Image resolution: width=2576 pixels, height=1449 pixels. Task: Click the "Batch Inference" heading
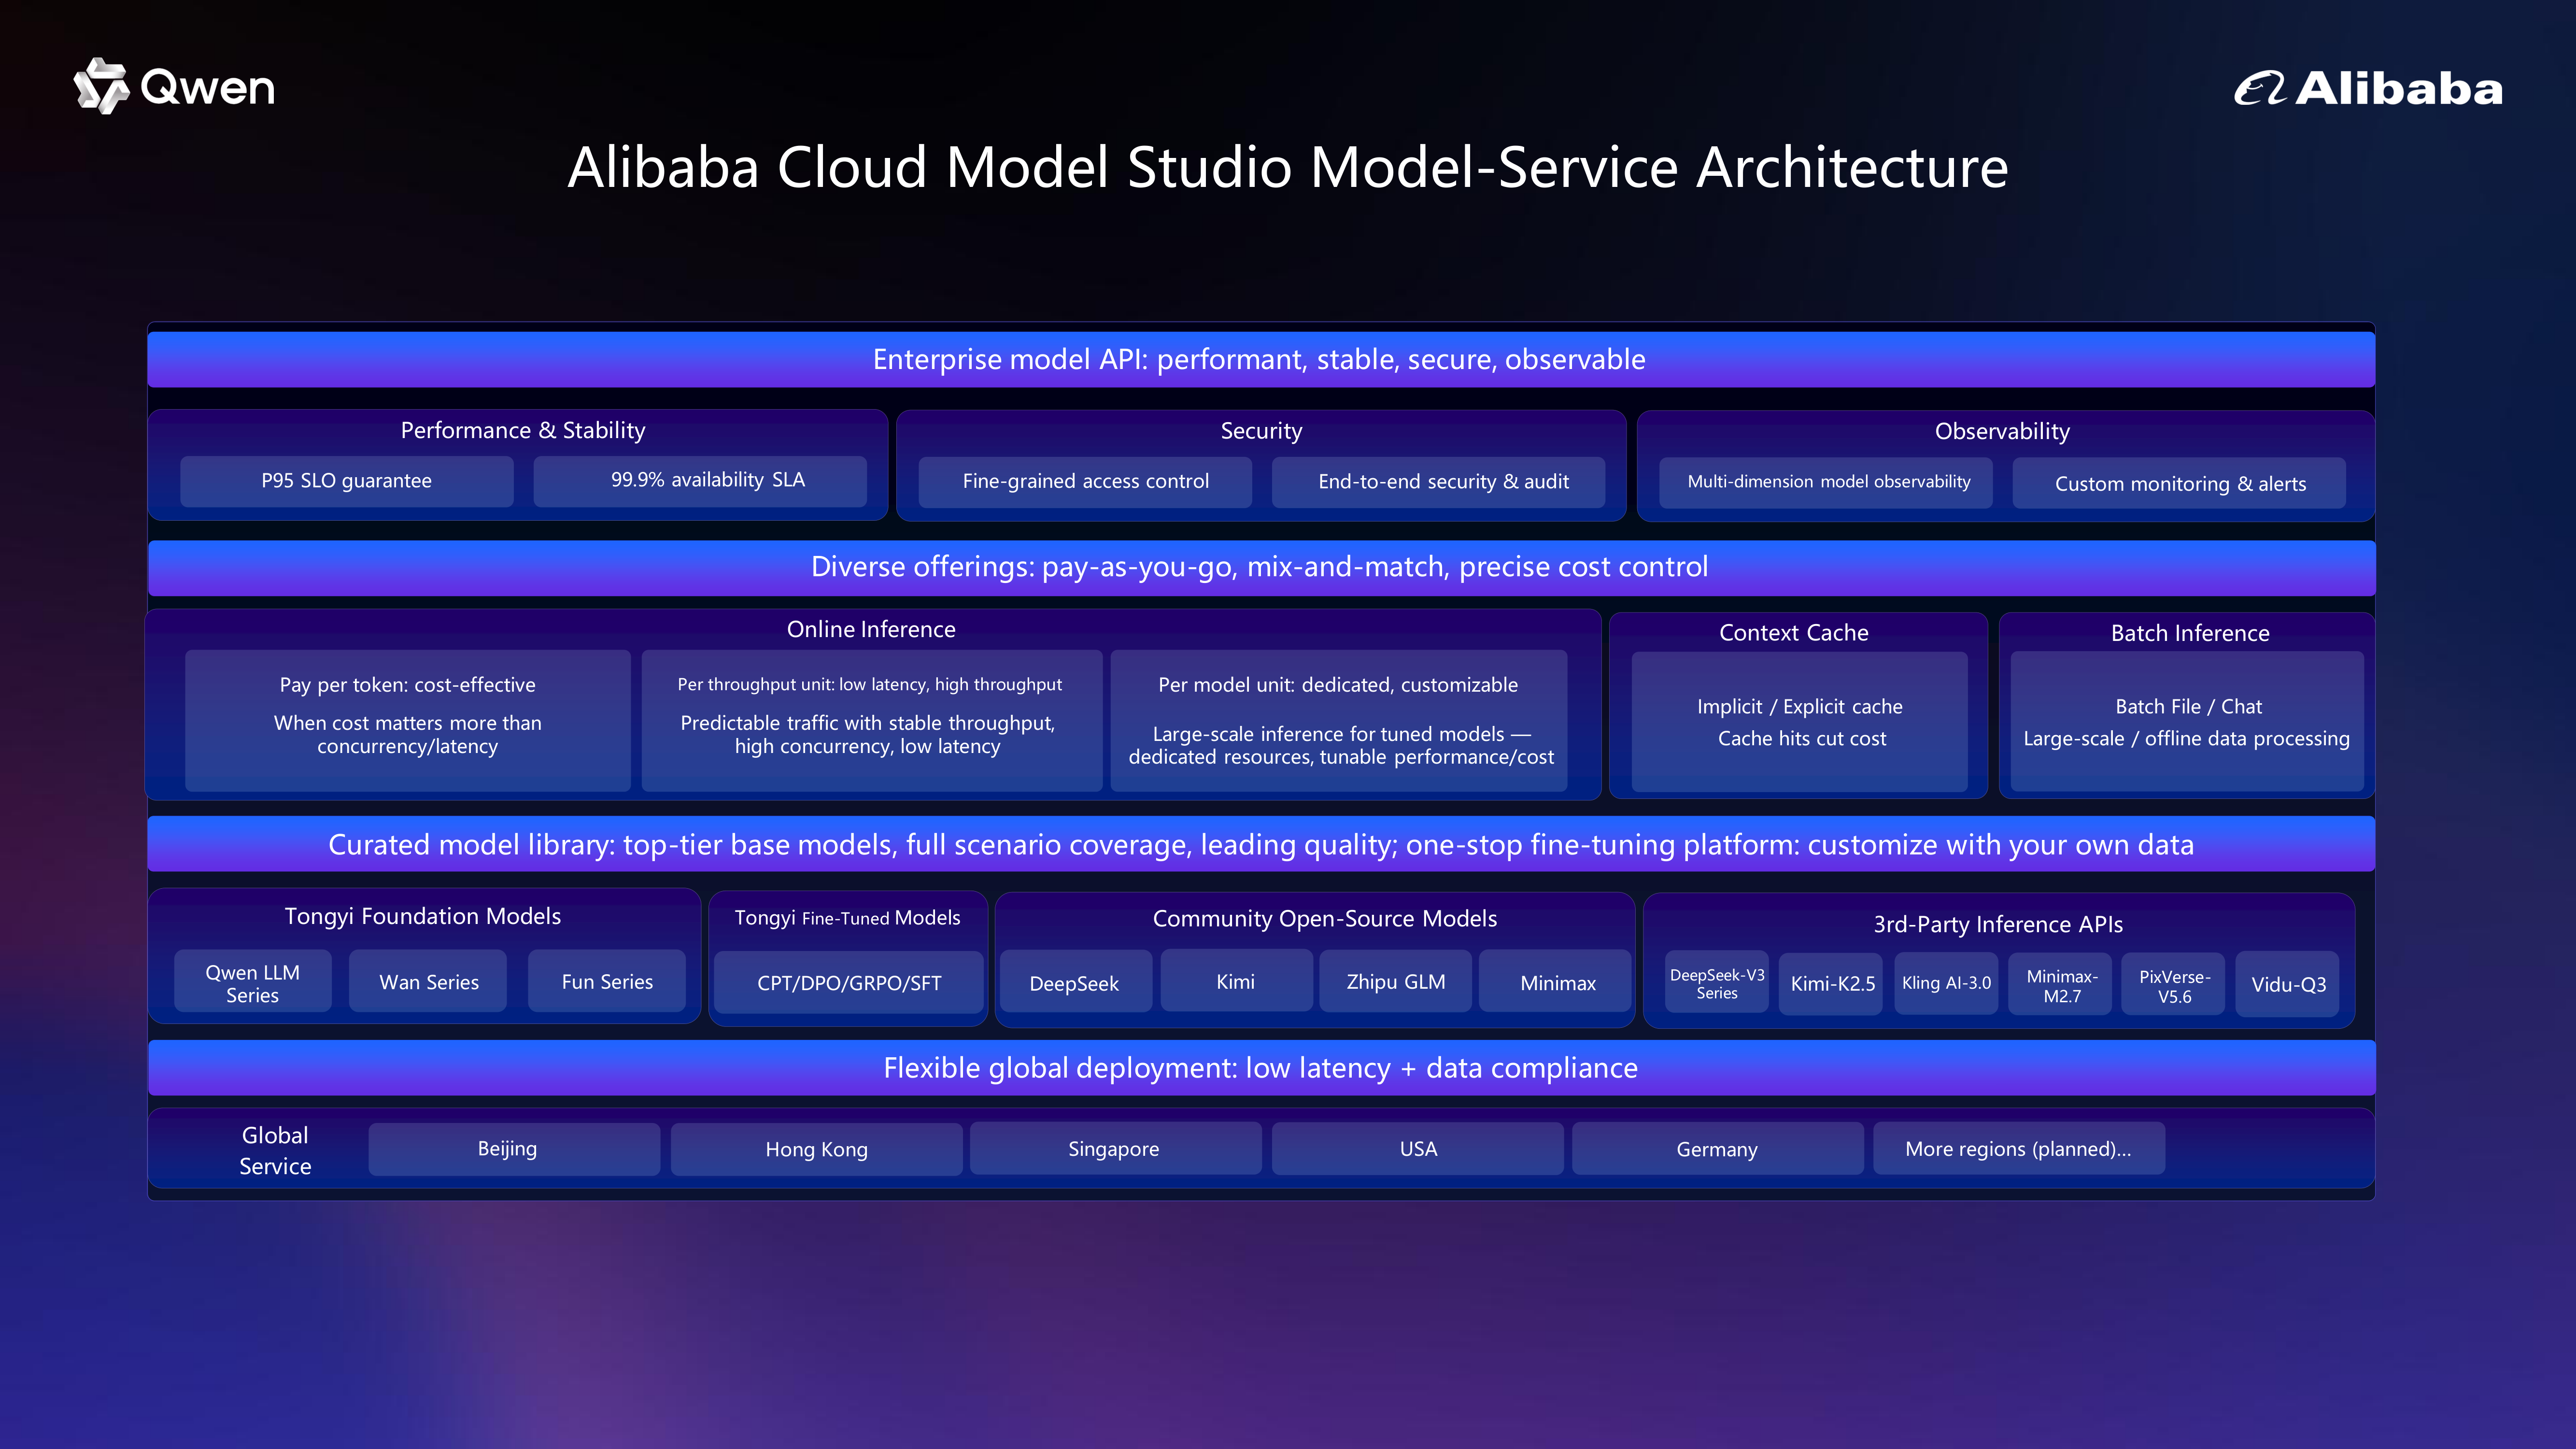tap(2190, 633)
